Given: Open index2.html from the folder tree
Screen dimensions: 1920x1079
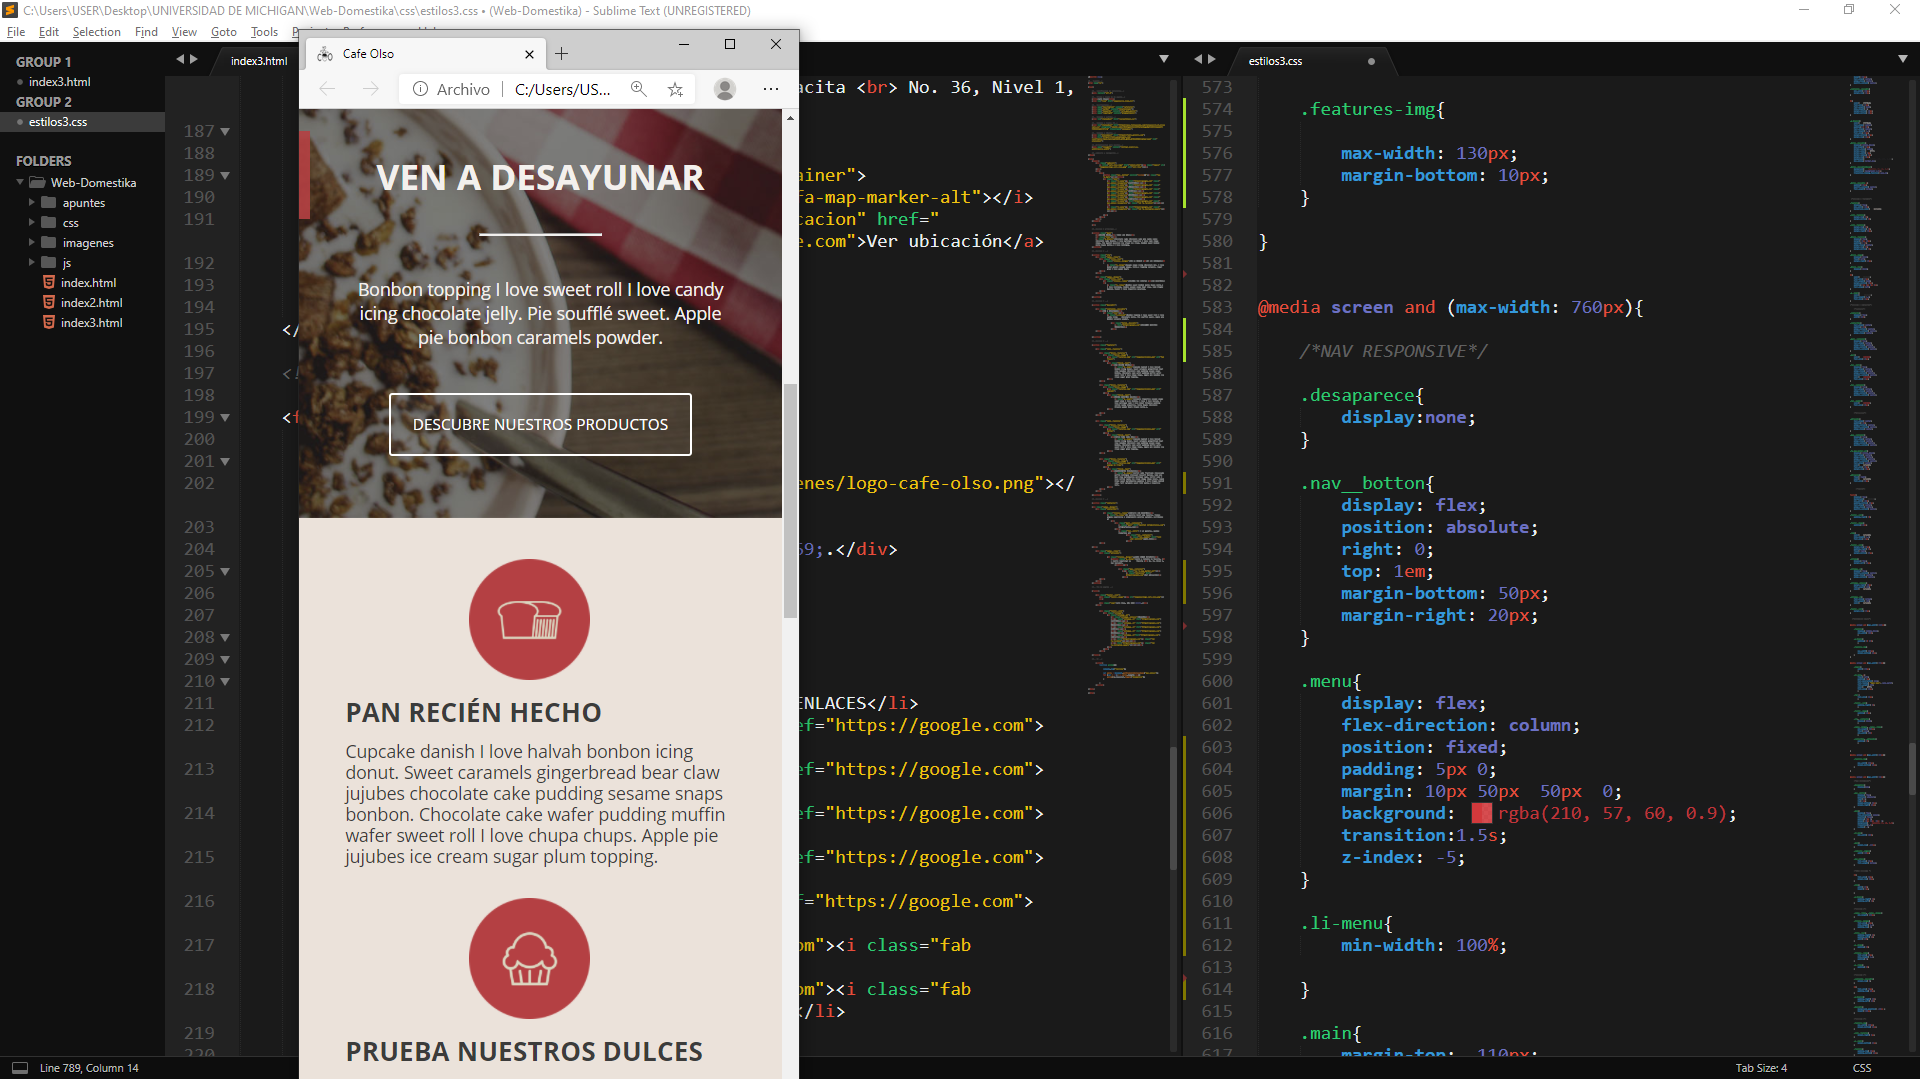Looking at the screenshot, I should click(x=91, y=303).
